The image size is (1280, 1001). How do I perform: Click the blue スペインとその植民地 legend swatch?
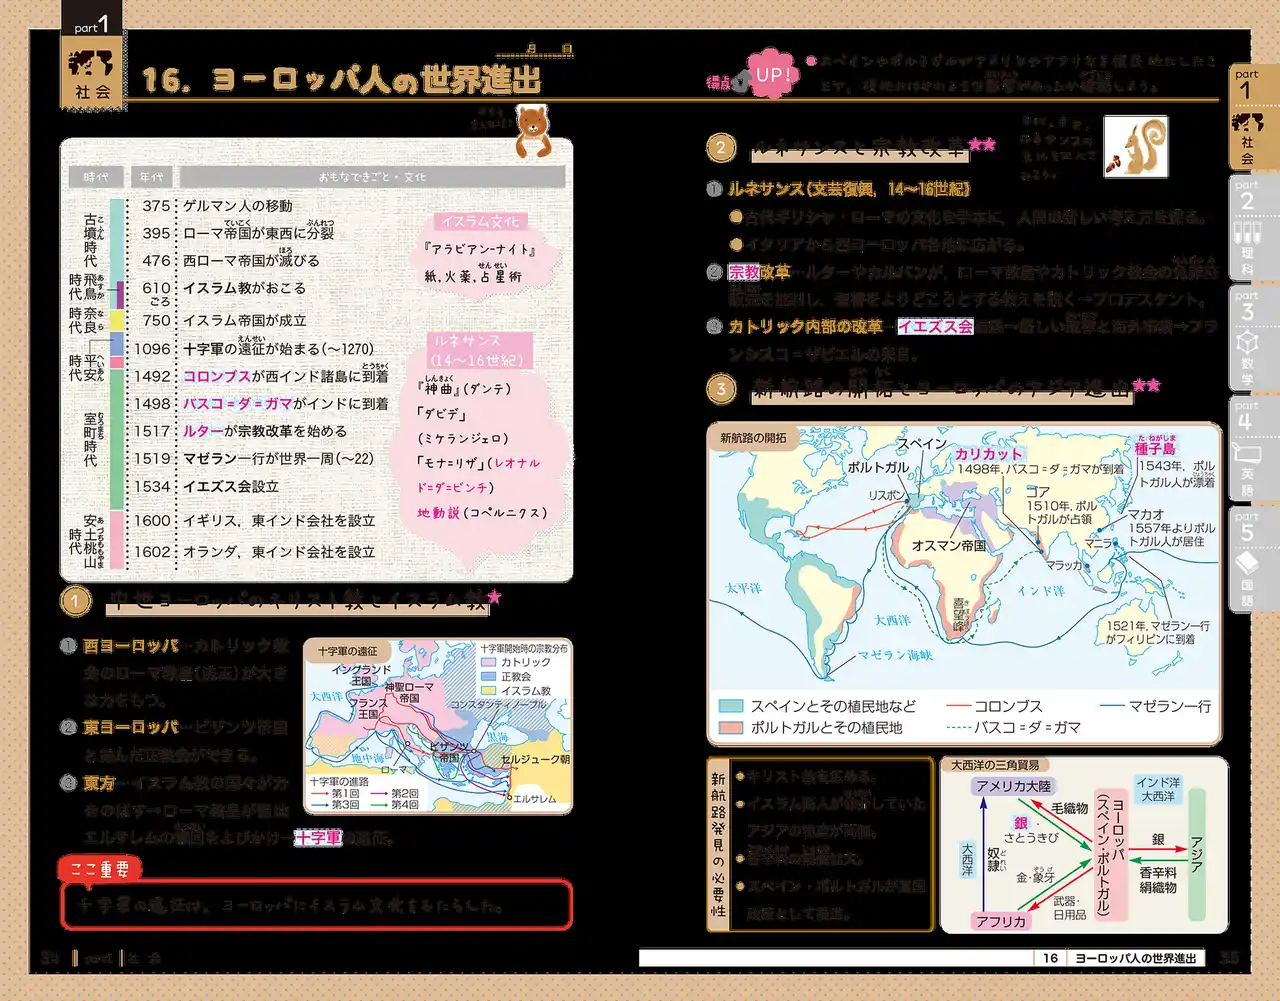(x=731, y=706)
